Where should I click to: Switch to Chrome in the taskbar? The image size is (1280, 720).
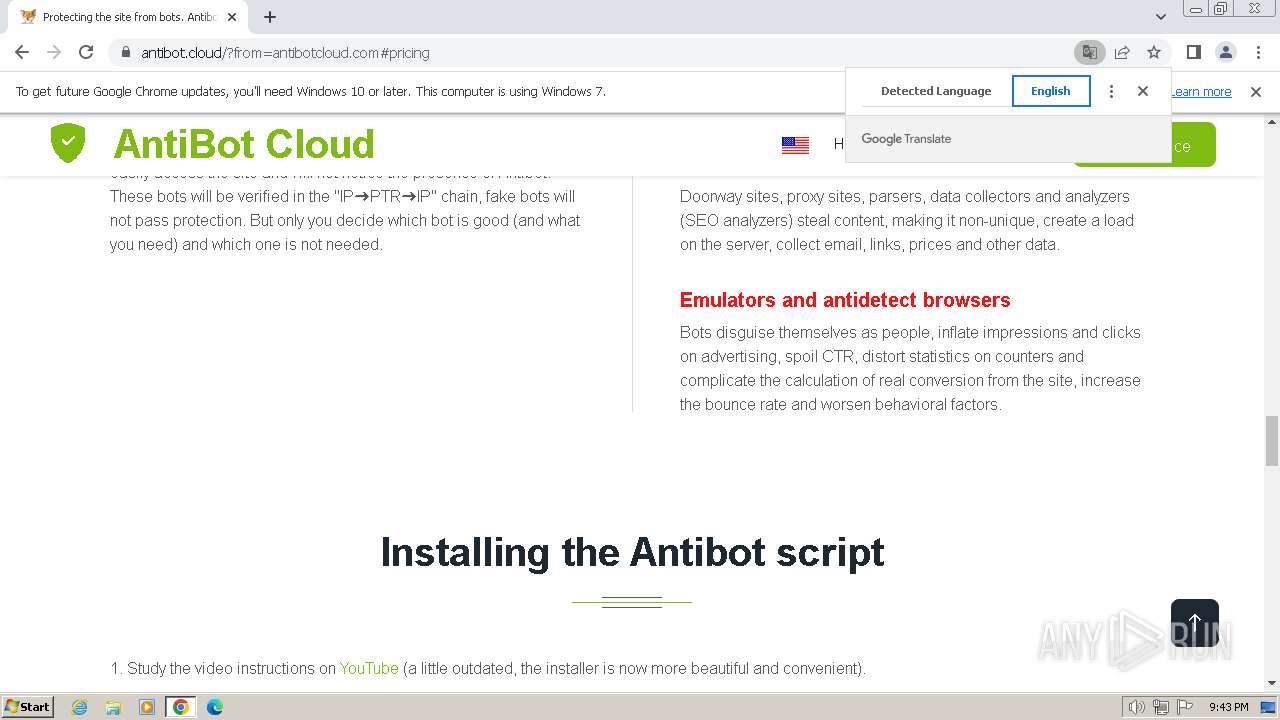[181, 707]
